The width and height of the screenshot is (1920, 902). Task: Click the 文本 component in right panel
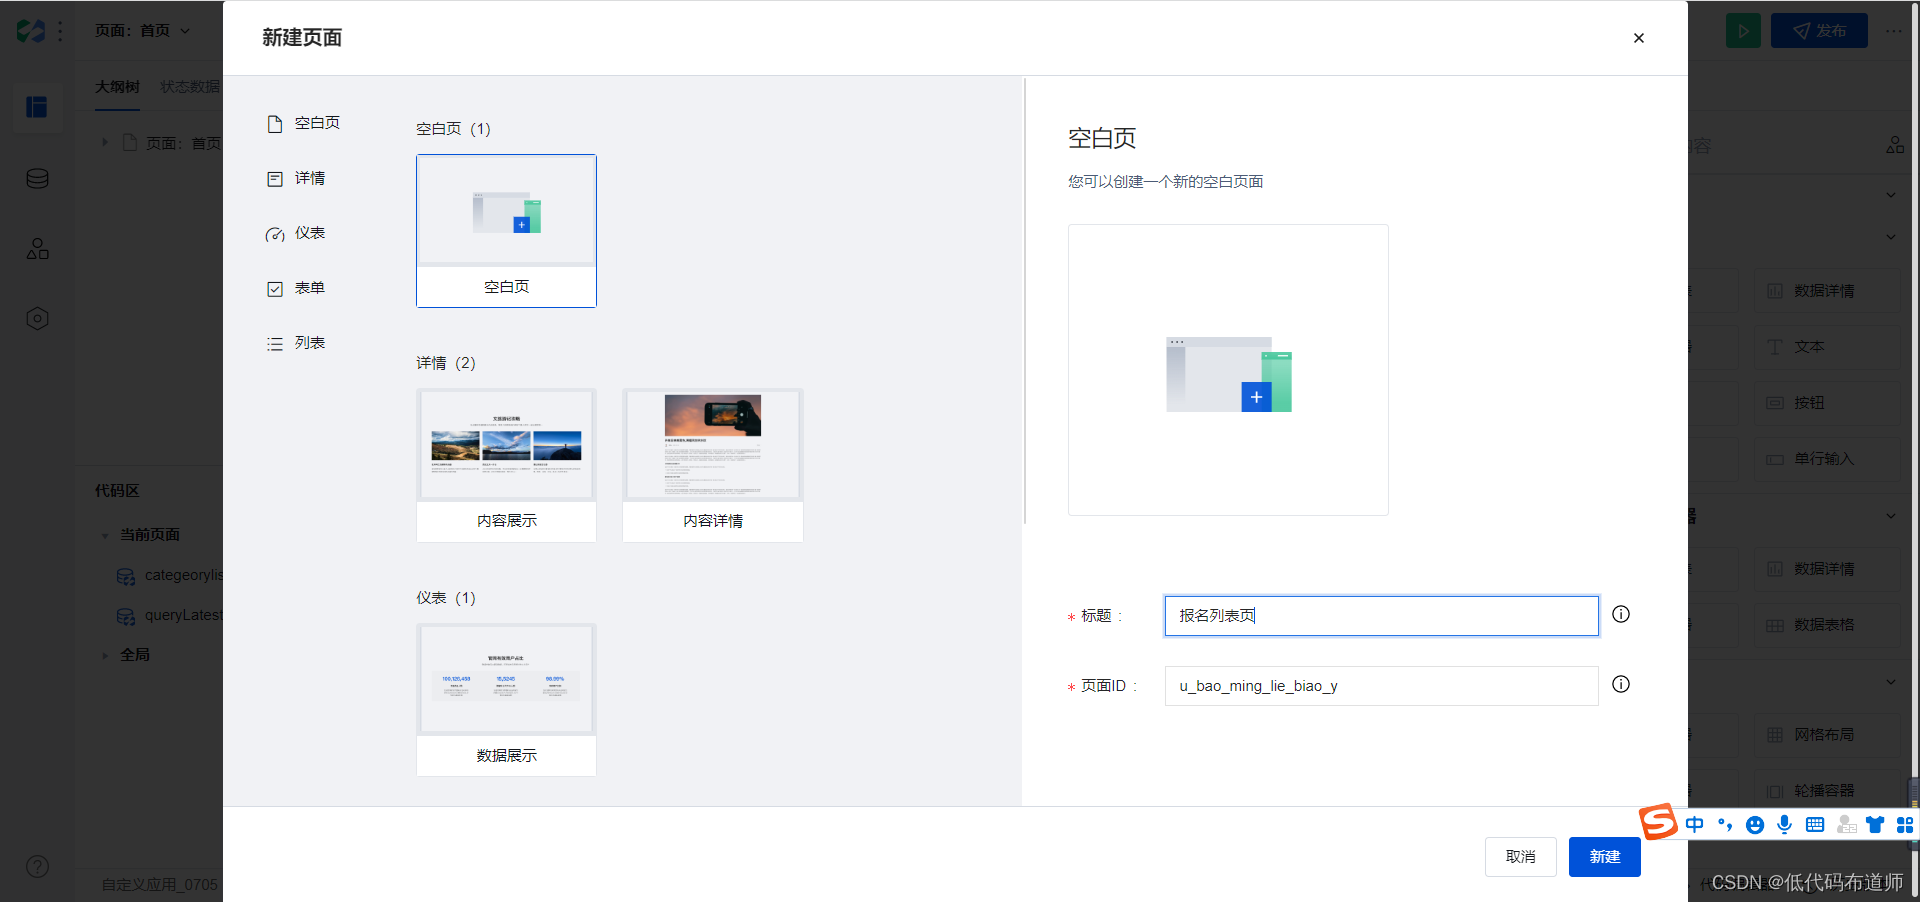tap(1827, 347)
